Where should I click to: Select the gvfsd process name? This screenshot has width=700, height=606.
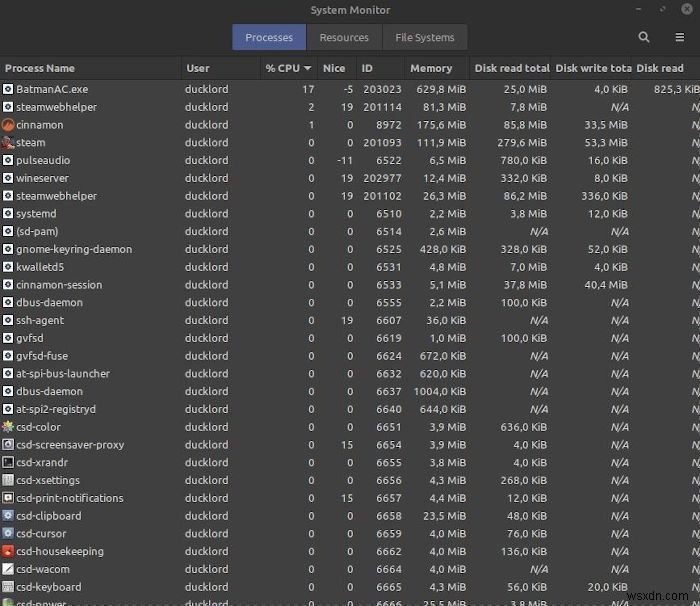click(x=30, y=338)
